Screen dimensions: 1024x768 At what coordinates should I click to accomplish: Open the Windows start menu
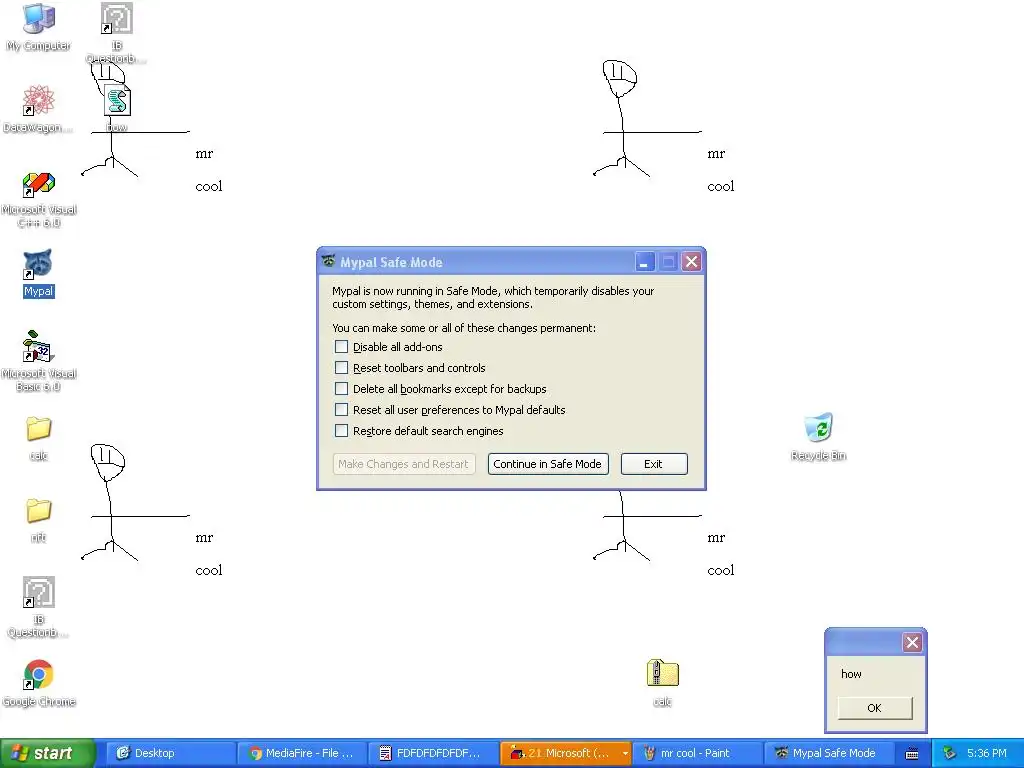pyautogui.click(x=47, y=753)
